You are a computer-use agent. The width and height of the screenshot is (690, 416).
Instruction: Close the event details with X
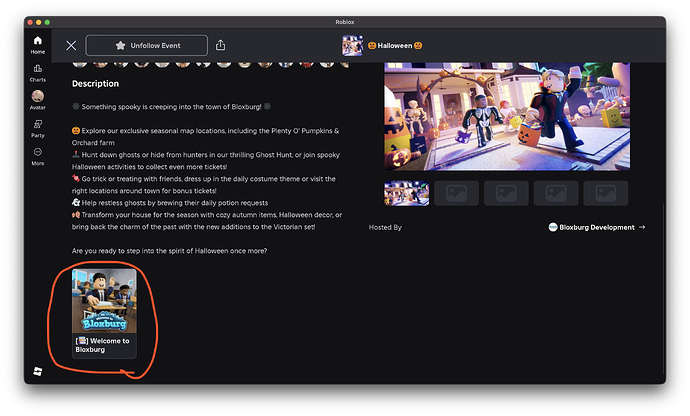tap(71, 45)
